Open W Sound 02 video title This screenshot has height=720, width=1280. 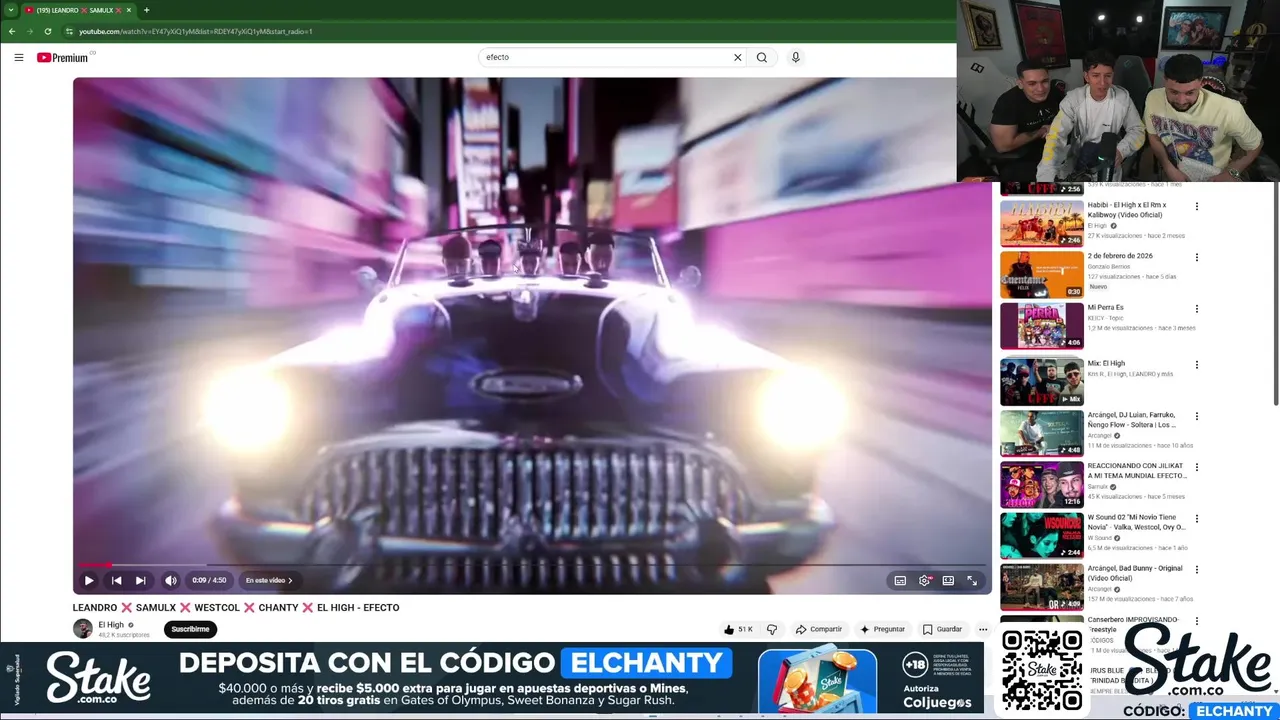coord(1137,522)
